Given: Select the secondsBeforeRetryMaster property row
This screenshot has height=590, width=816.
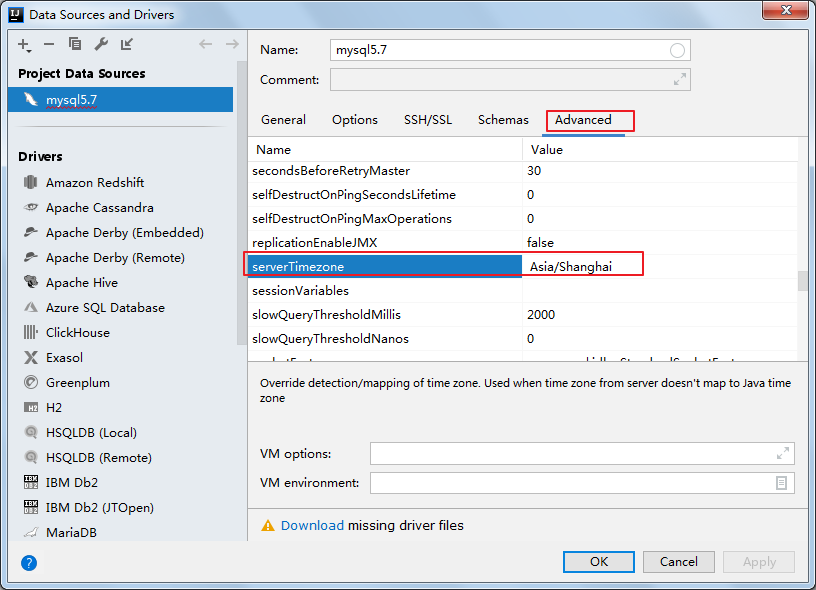Looking at the screenshot, I should pos(522,171).
